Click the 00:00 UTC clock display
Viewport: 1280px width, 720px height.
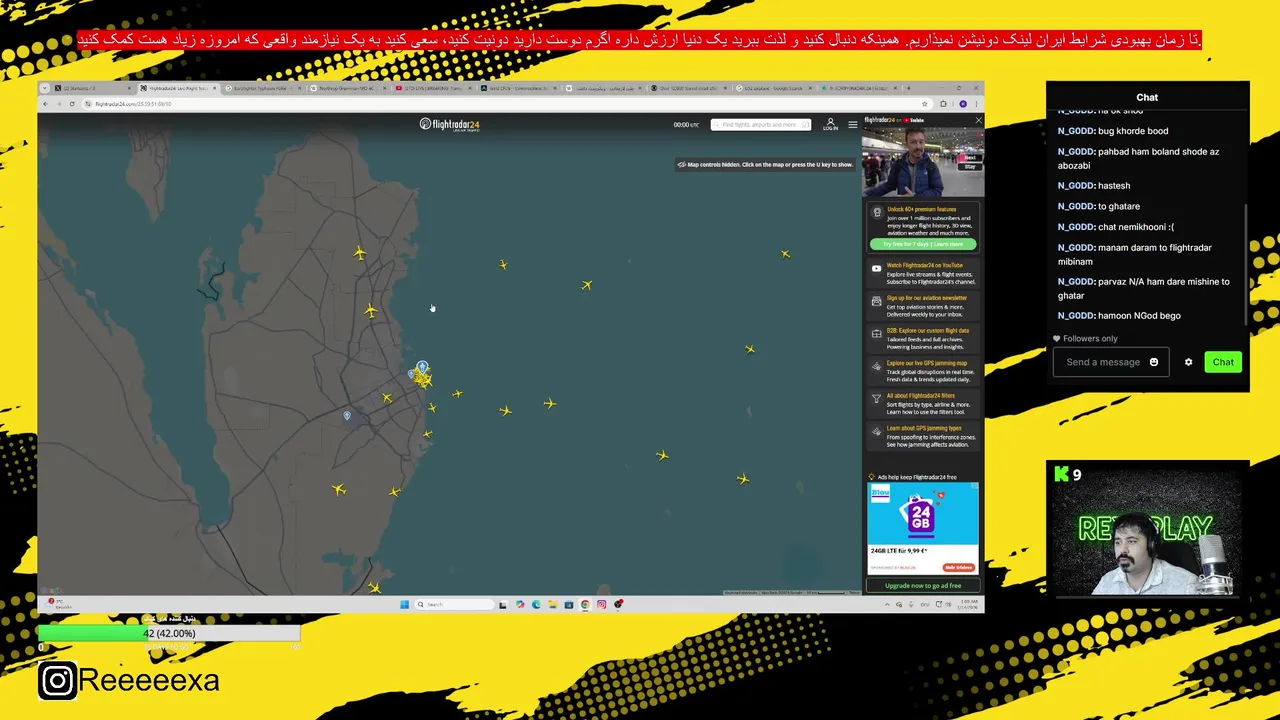point(686,125)
